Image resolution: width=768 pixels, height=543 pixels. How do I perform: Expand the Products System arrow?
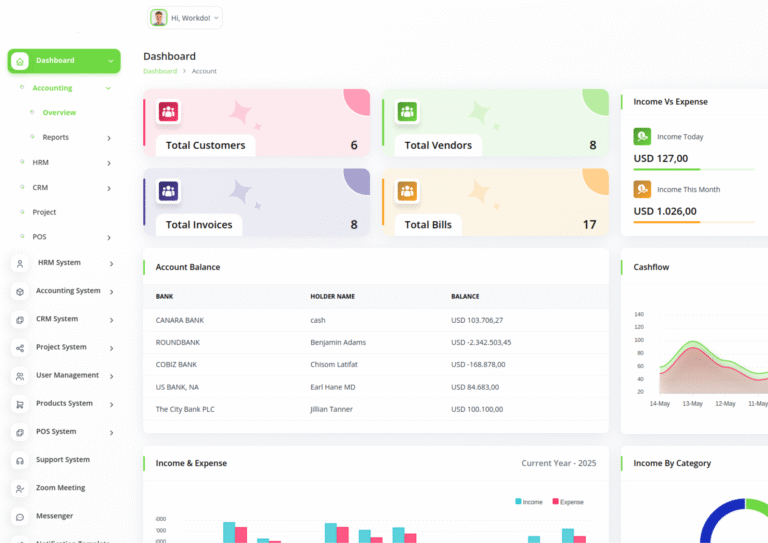tap(112, 404)
